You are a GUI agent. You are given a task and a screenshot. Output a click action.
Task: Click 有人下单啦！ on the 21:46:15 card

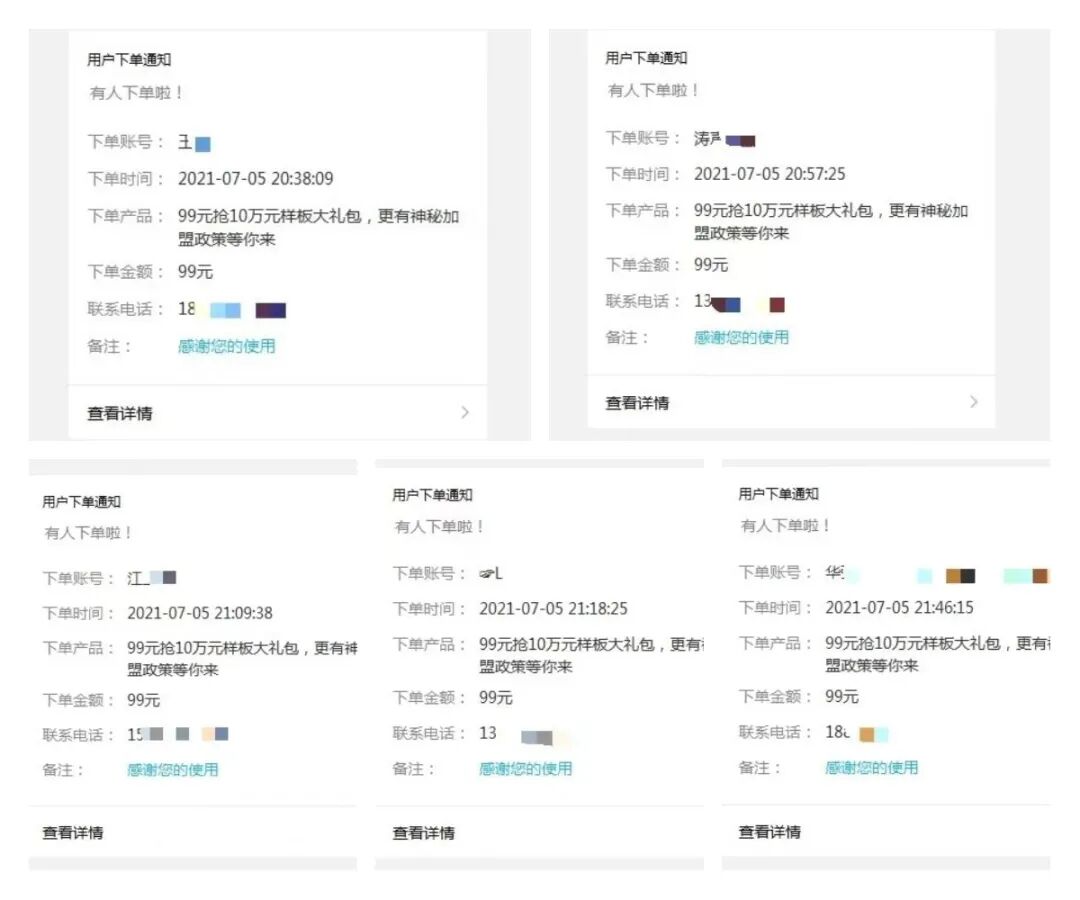click(786, 525)
